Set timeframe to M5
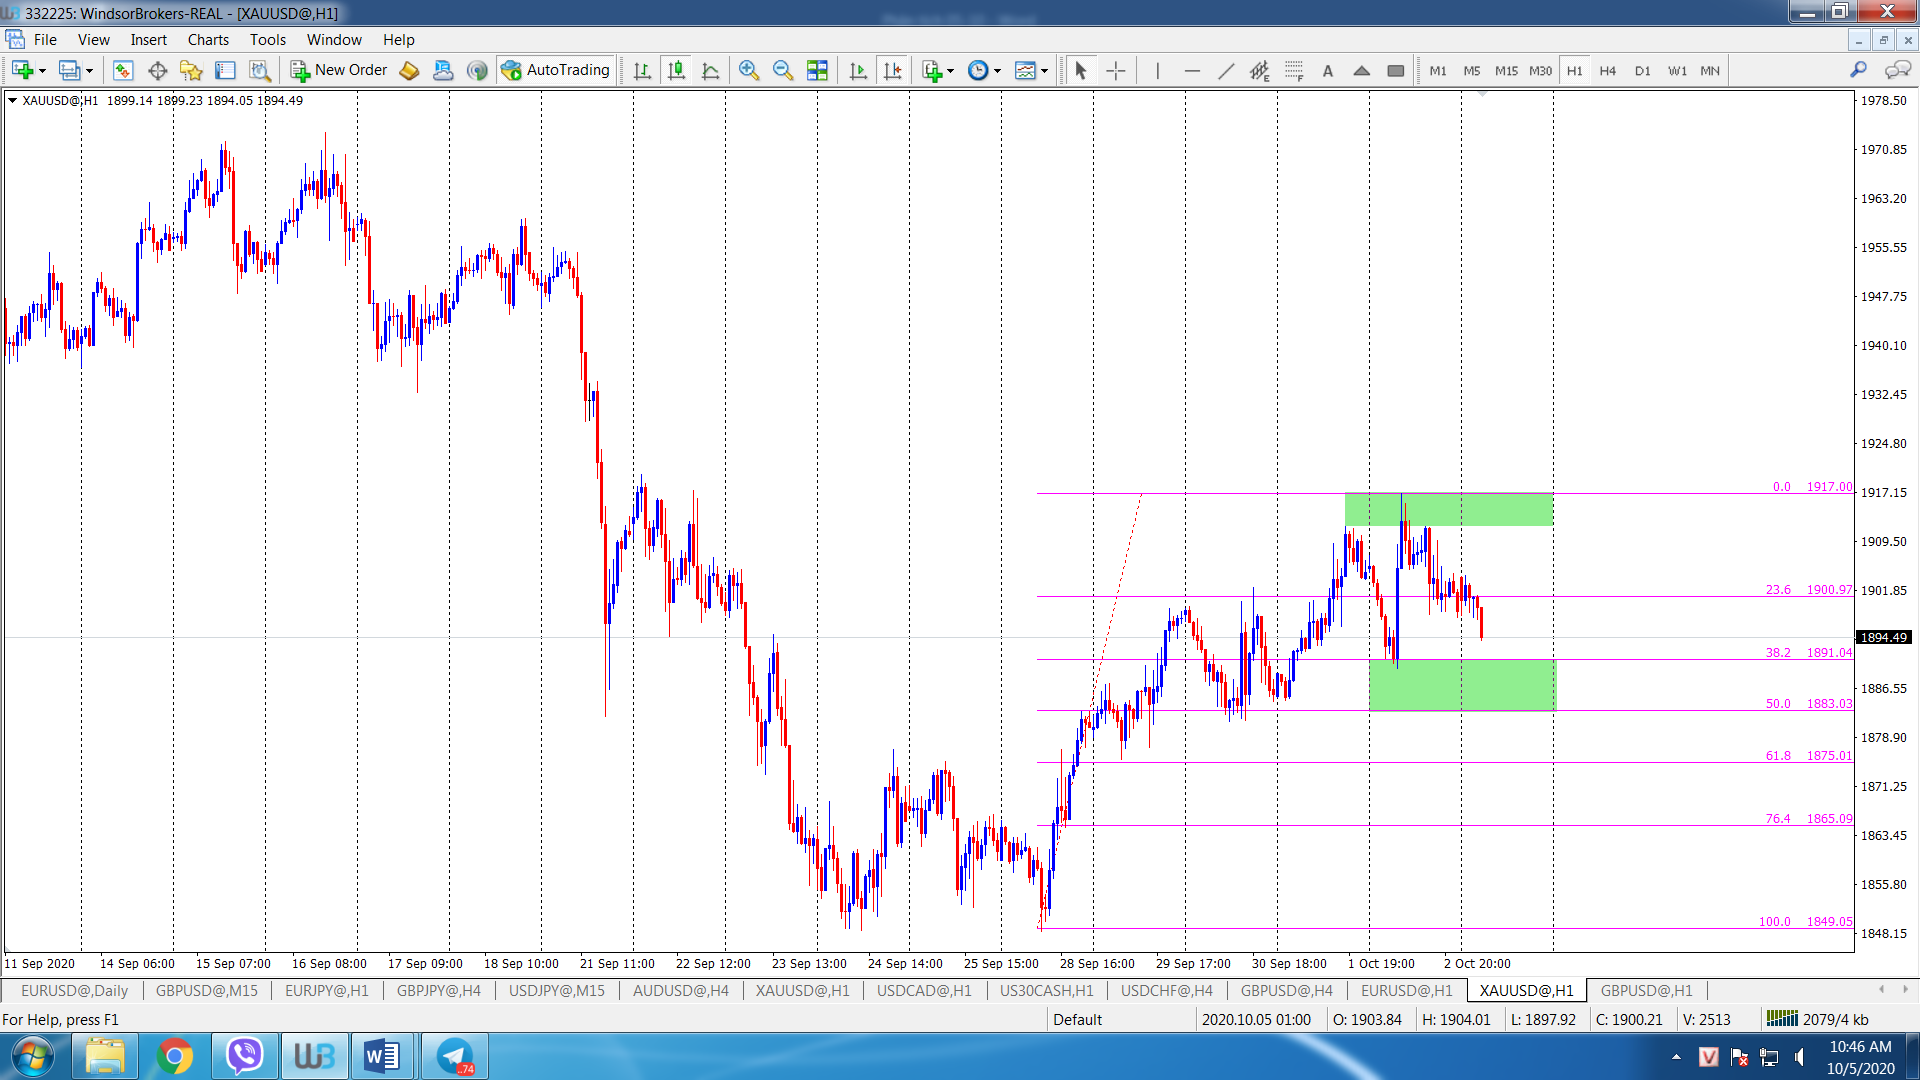Viewport: 1920px width, 1080px height. click(1471, 71)
